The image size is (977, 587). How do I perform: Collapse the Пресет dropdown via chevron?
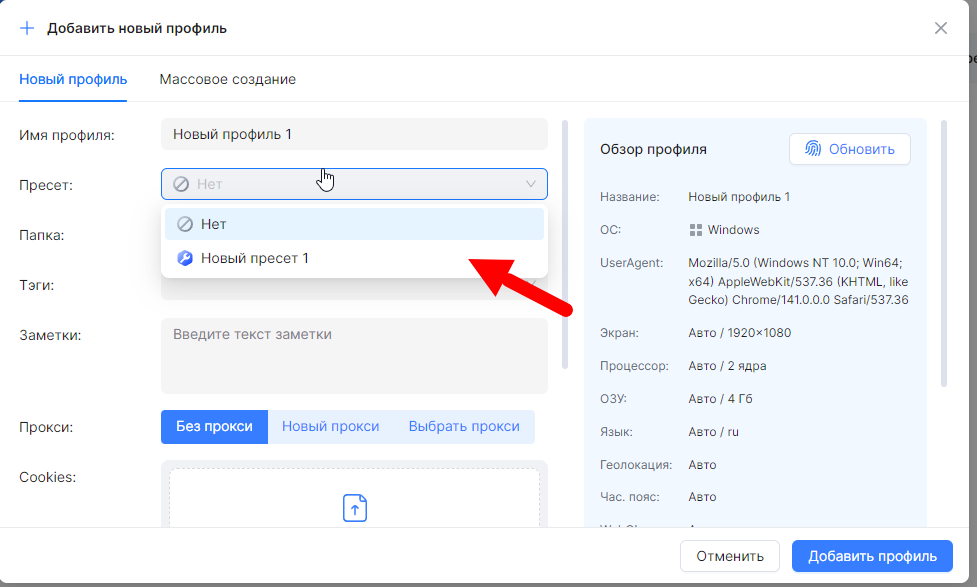(531, 184)
